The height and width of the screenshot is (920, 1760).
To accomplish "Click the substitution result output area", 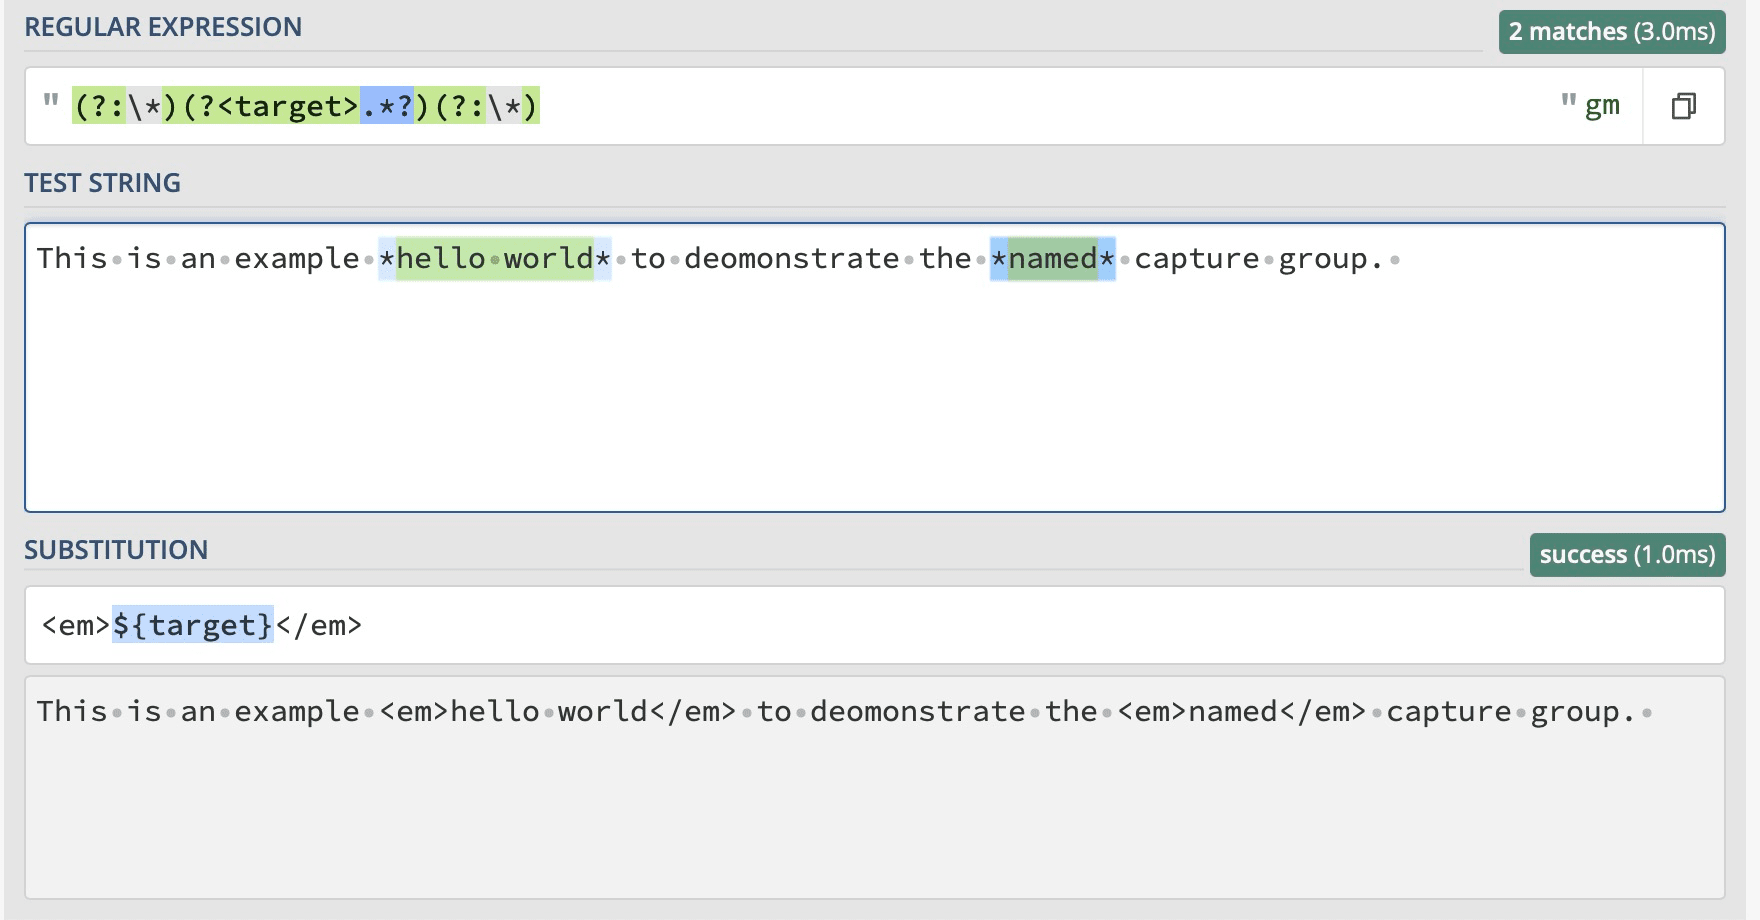I will pos(875,788).
